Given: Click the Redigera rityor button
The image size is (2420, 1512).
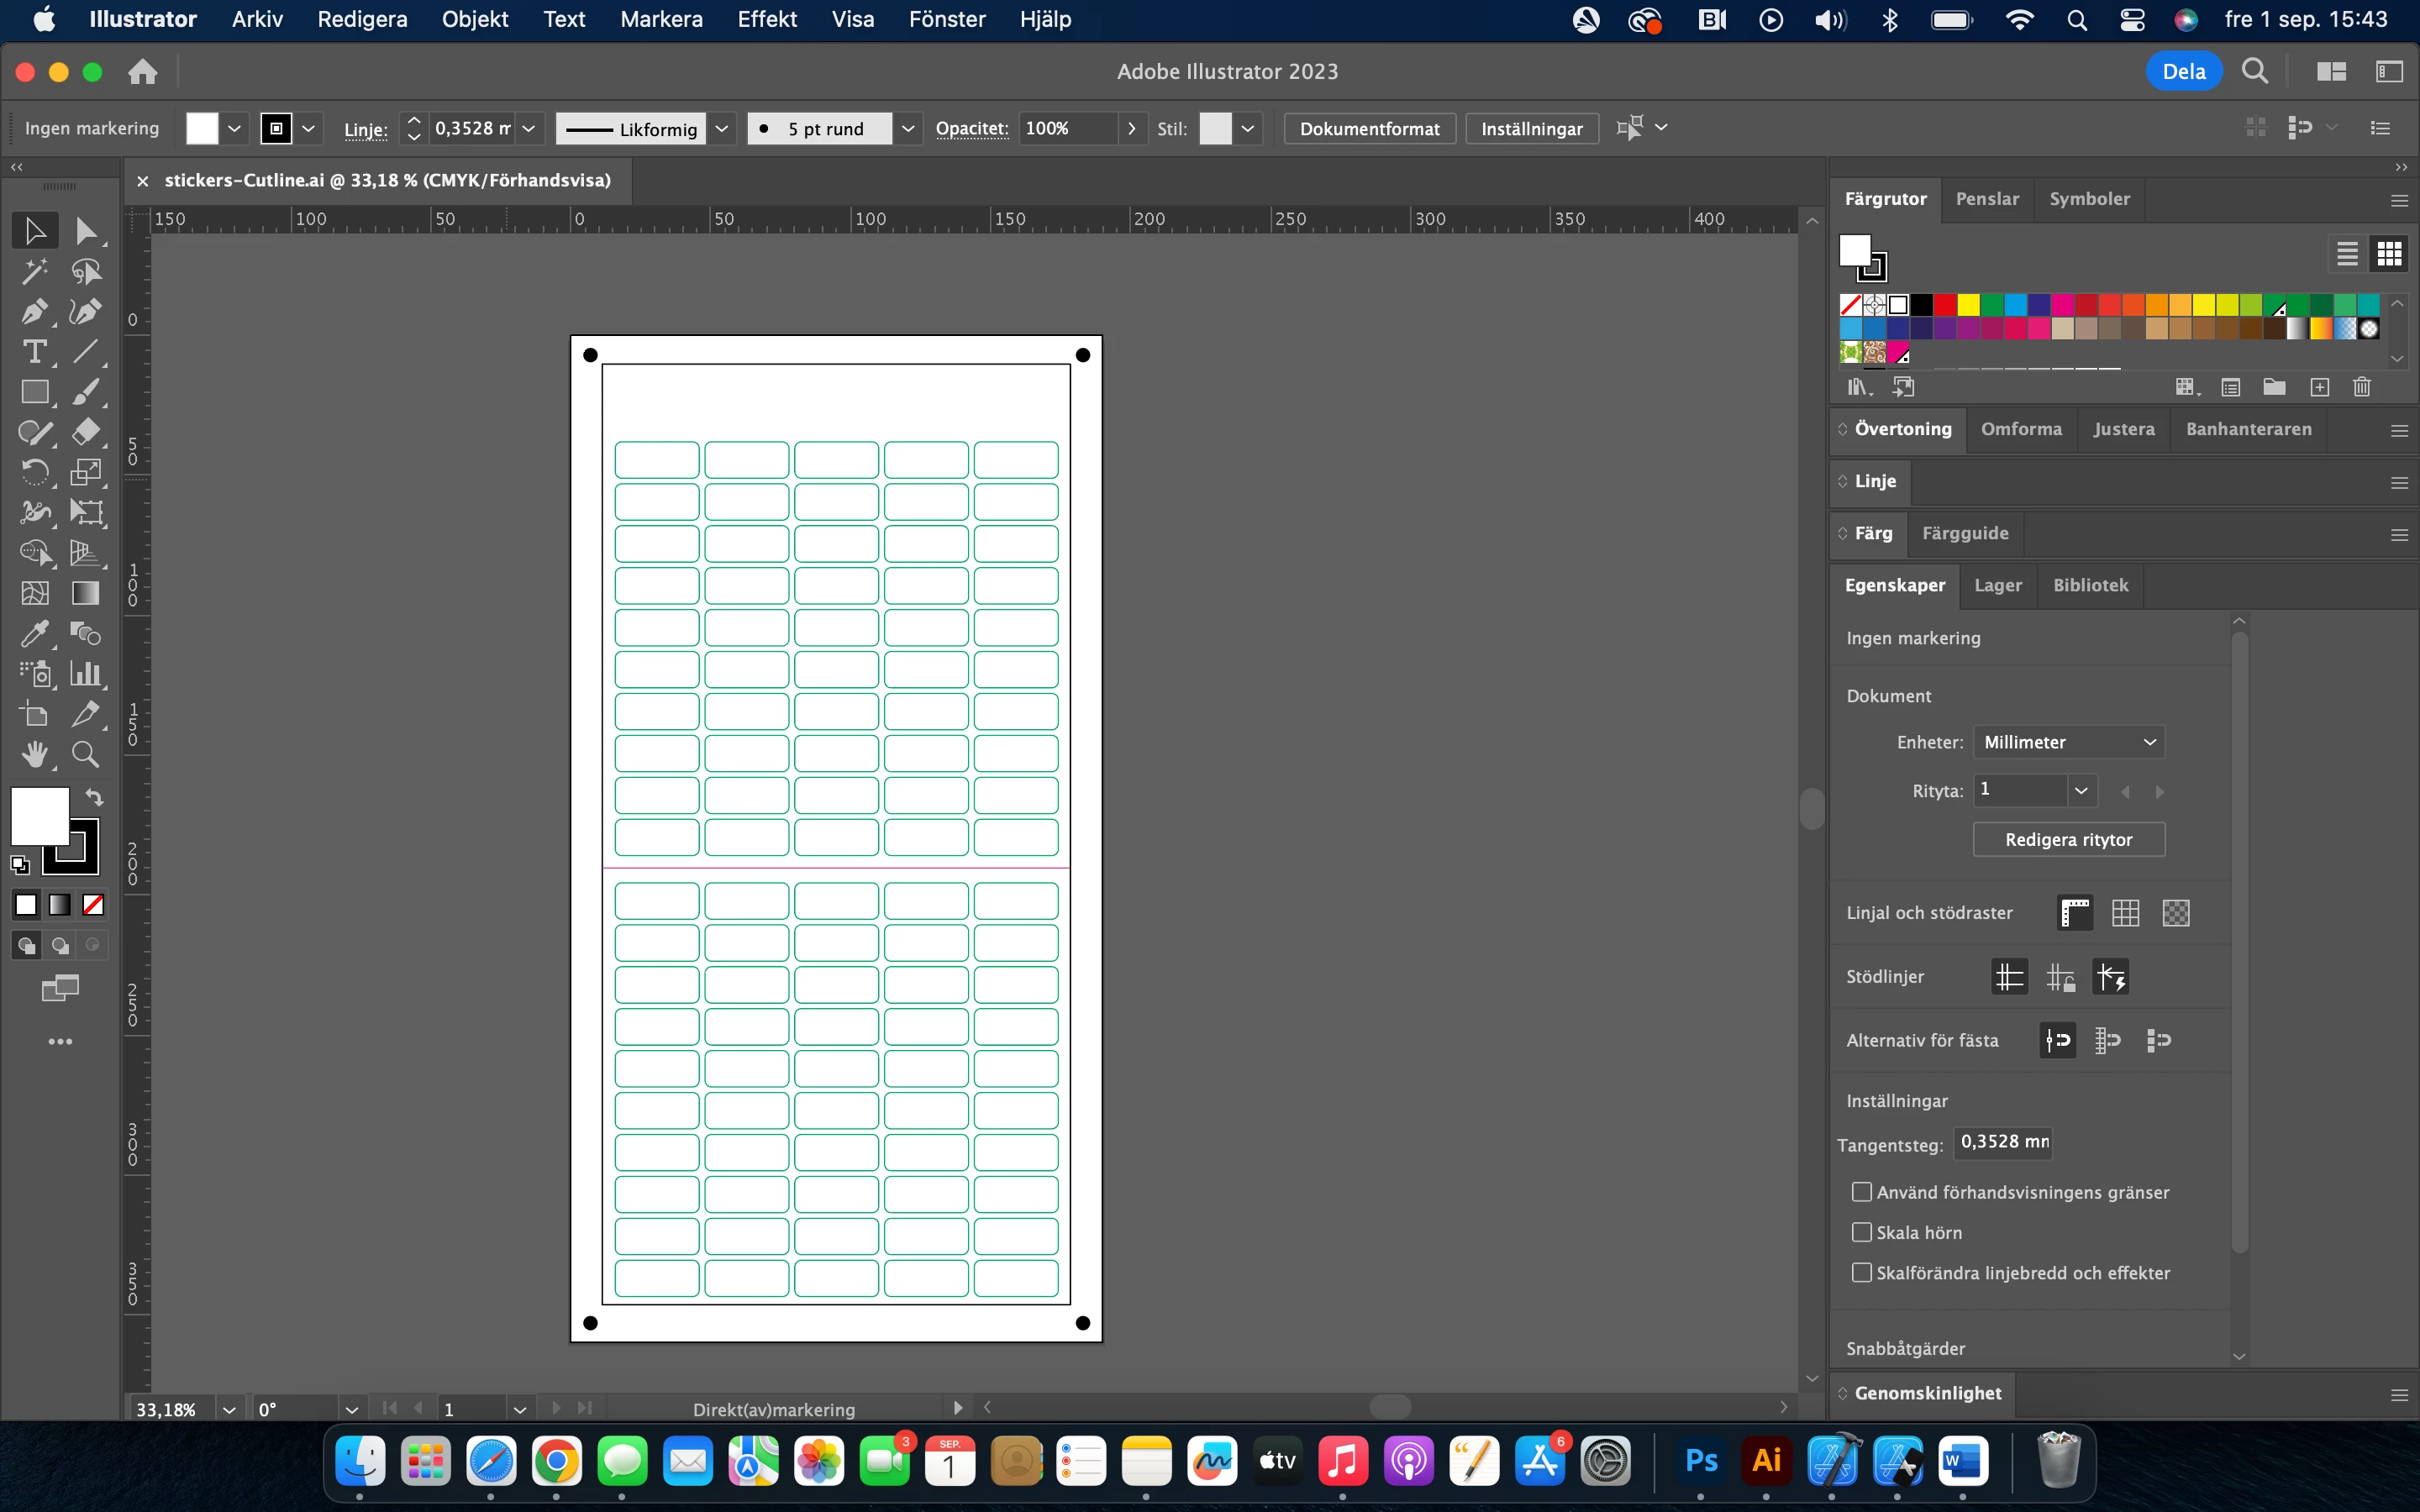Looking at the screenshot, I should point(2068,840).
